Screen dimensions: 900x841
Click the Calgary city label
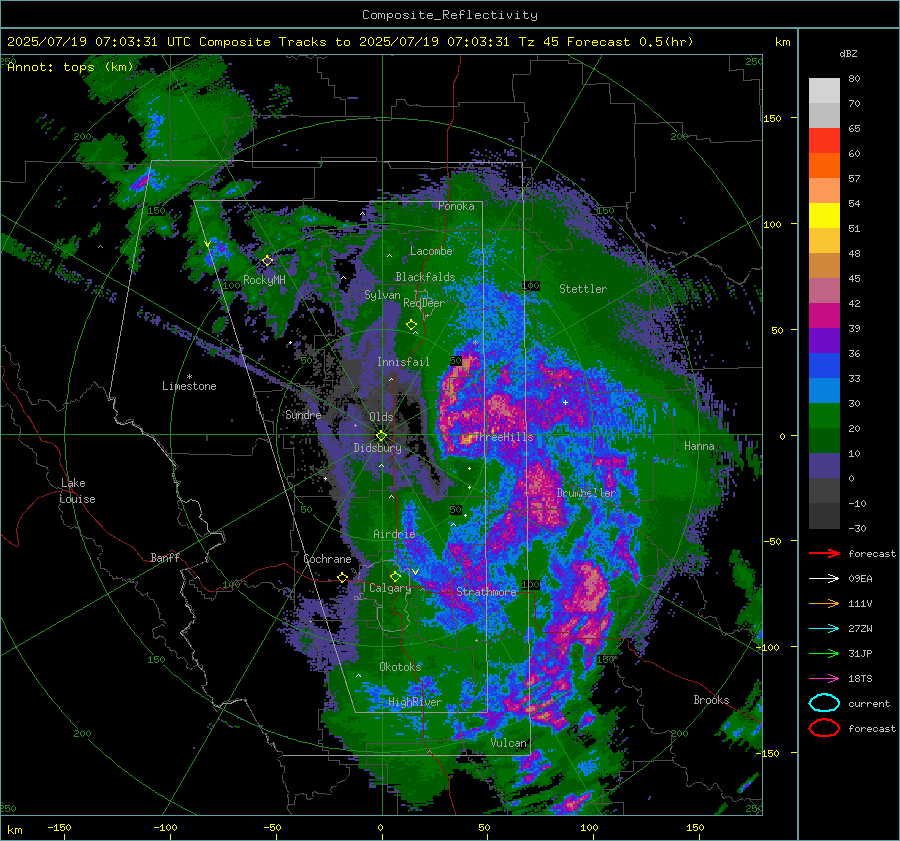[x=390, y=588]
